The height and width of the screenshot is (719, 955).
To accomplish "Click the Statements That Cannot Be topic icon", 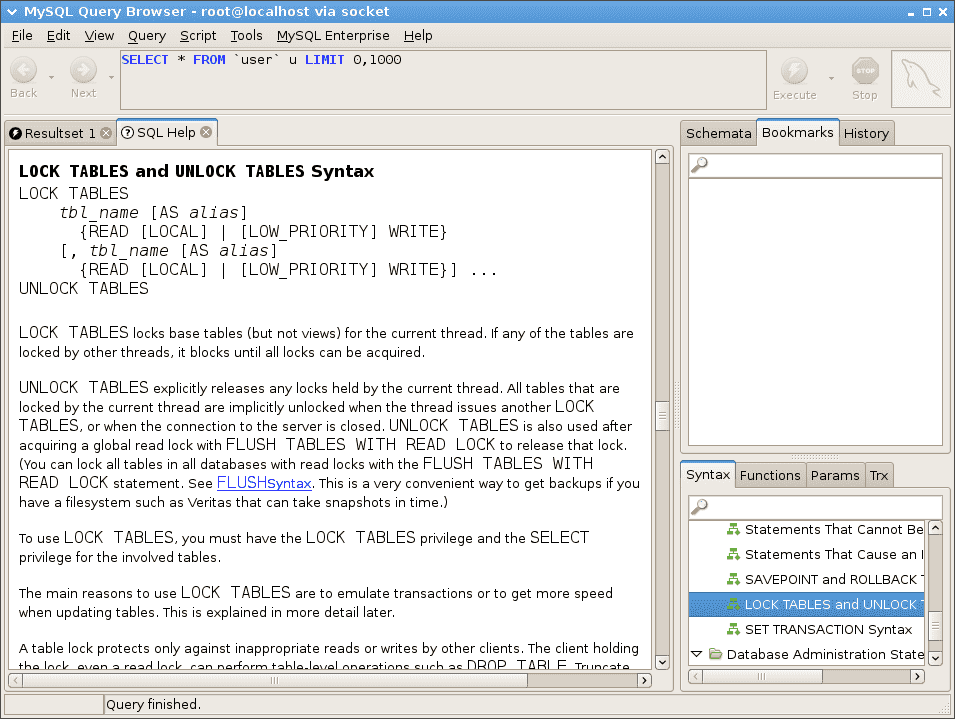I will (733, 529).
